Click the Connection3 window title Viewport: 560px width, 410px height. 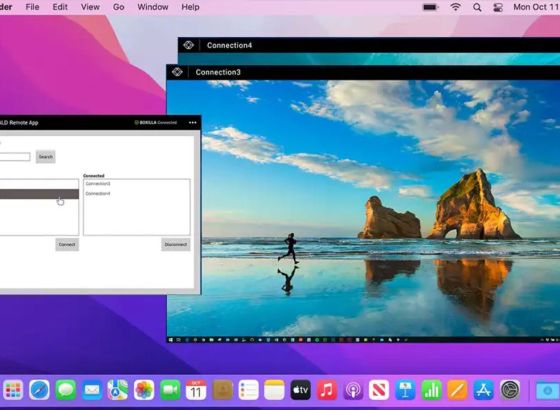(218, 72)
